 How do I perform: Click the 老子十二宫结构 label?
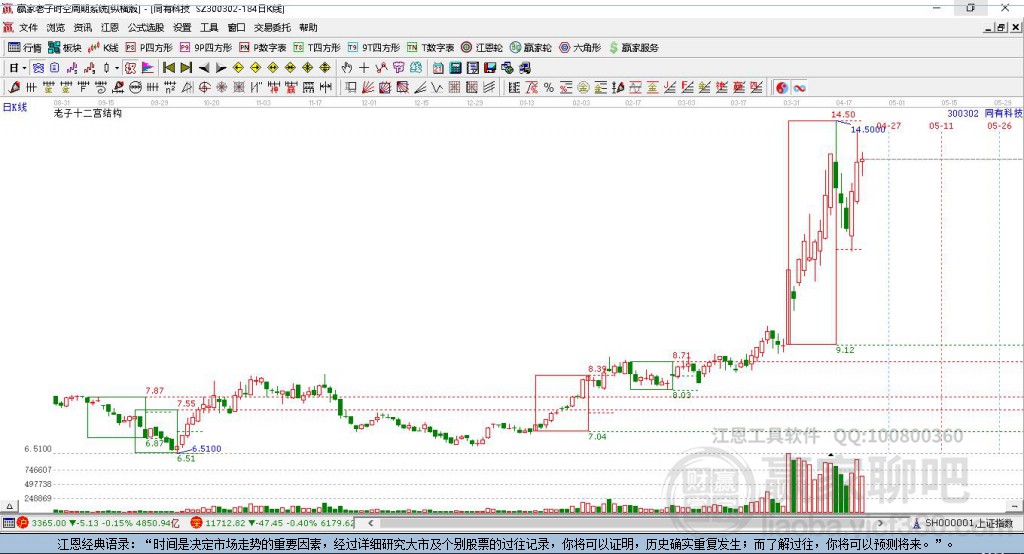[88, 113]
